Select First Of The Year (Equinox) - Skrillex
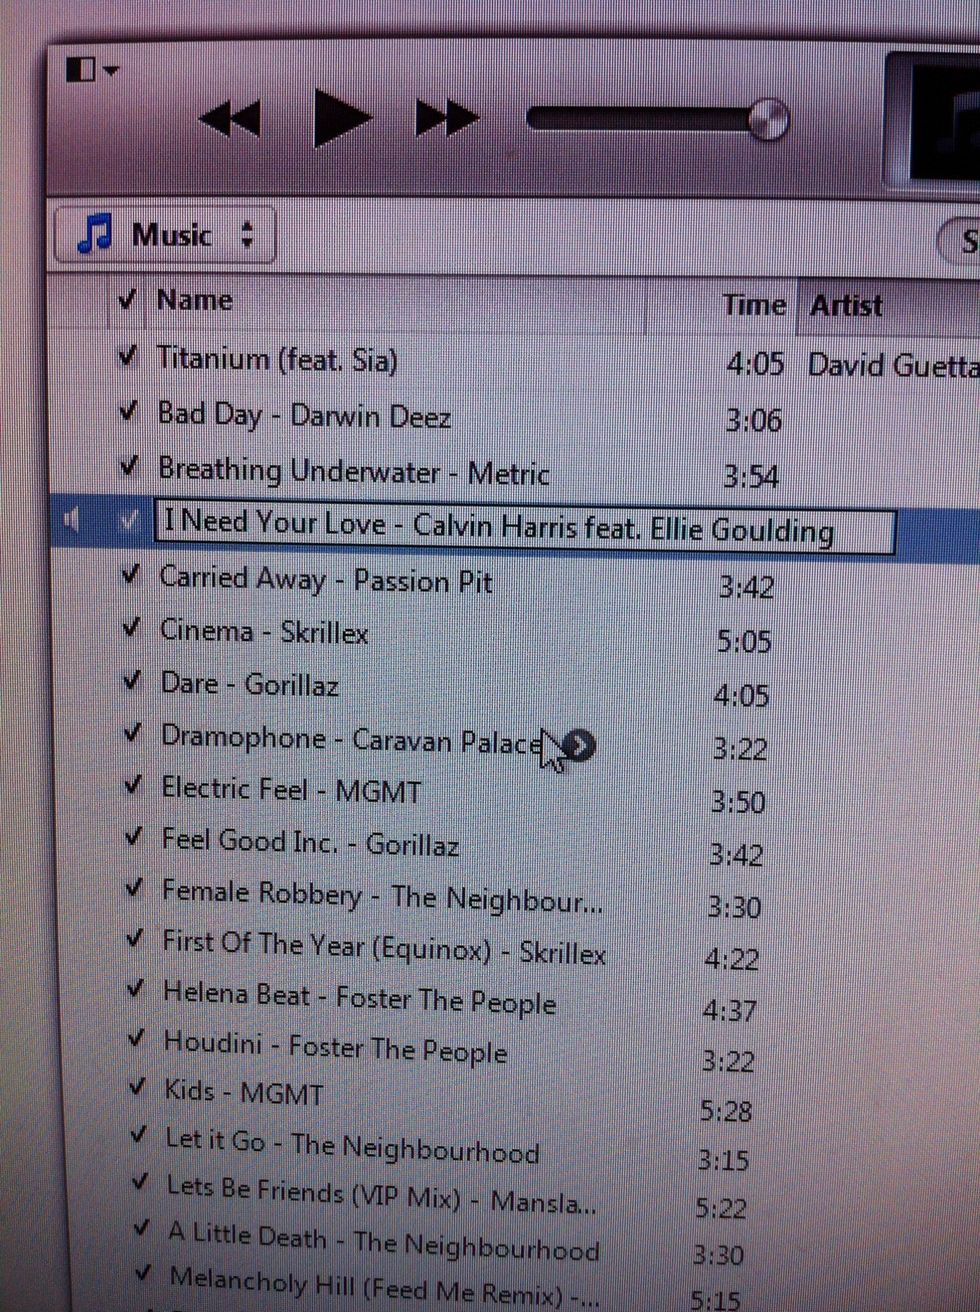 pyautogui.click(x=385, y=947)
